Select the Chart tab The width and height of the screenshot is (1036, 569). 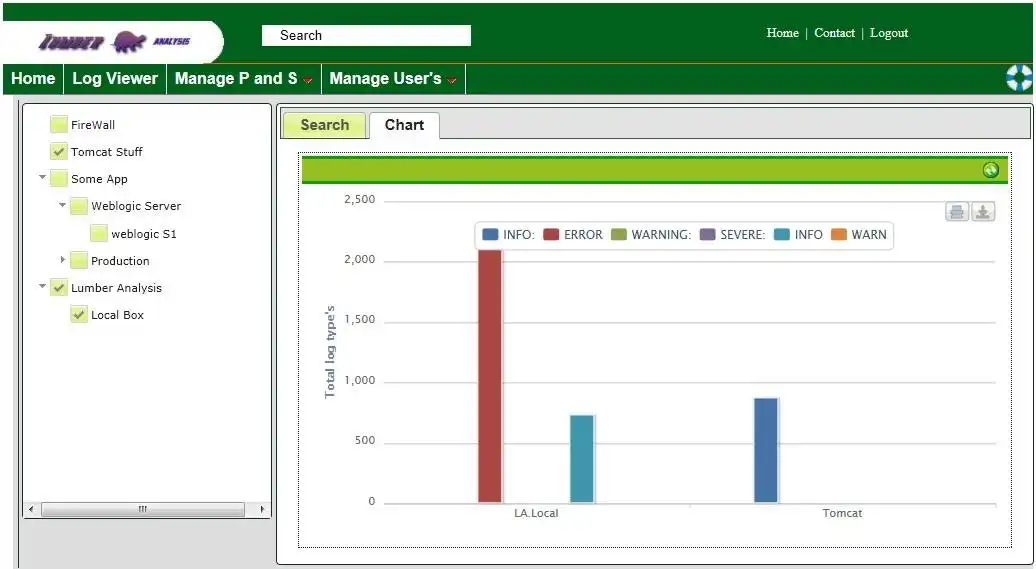[404, 125]
